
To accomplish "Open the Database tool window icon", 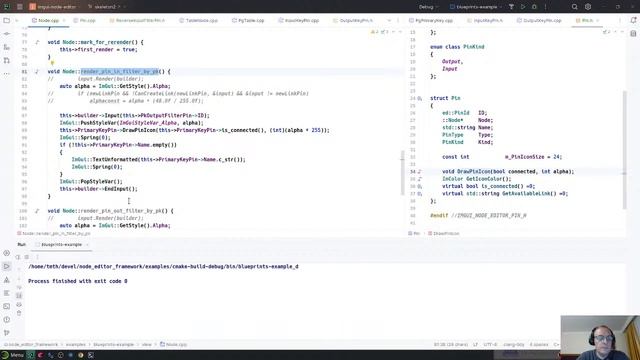I will pyautogui.click(x=633, y=33).
